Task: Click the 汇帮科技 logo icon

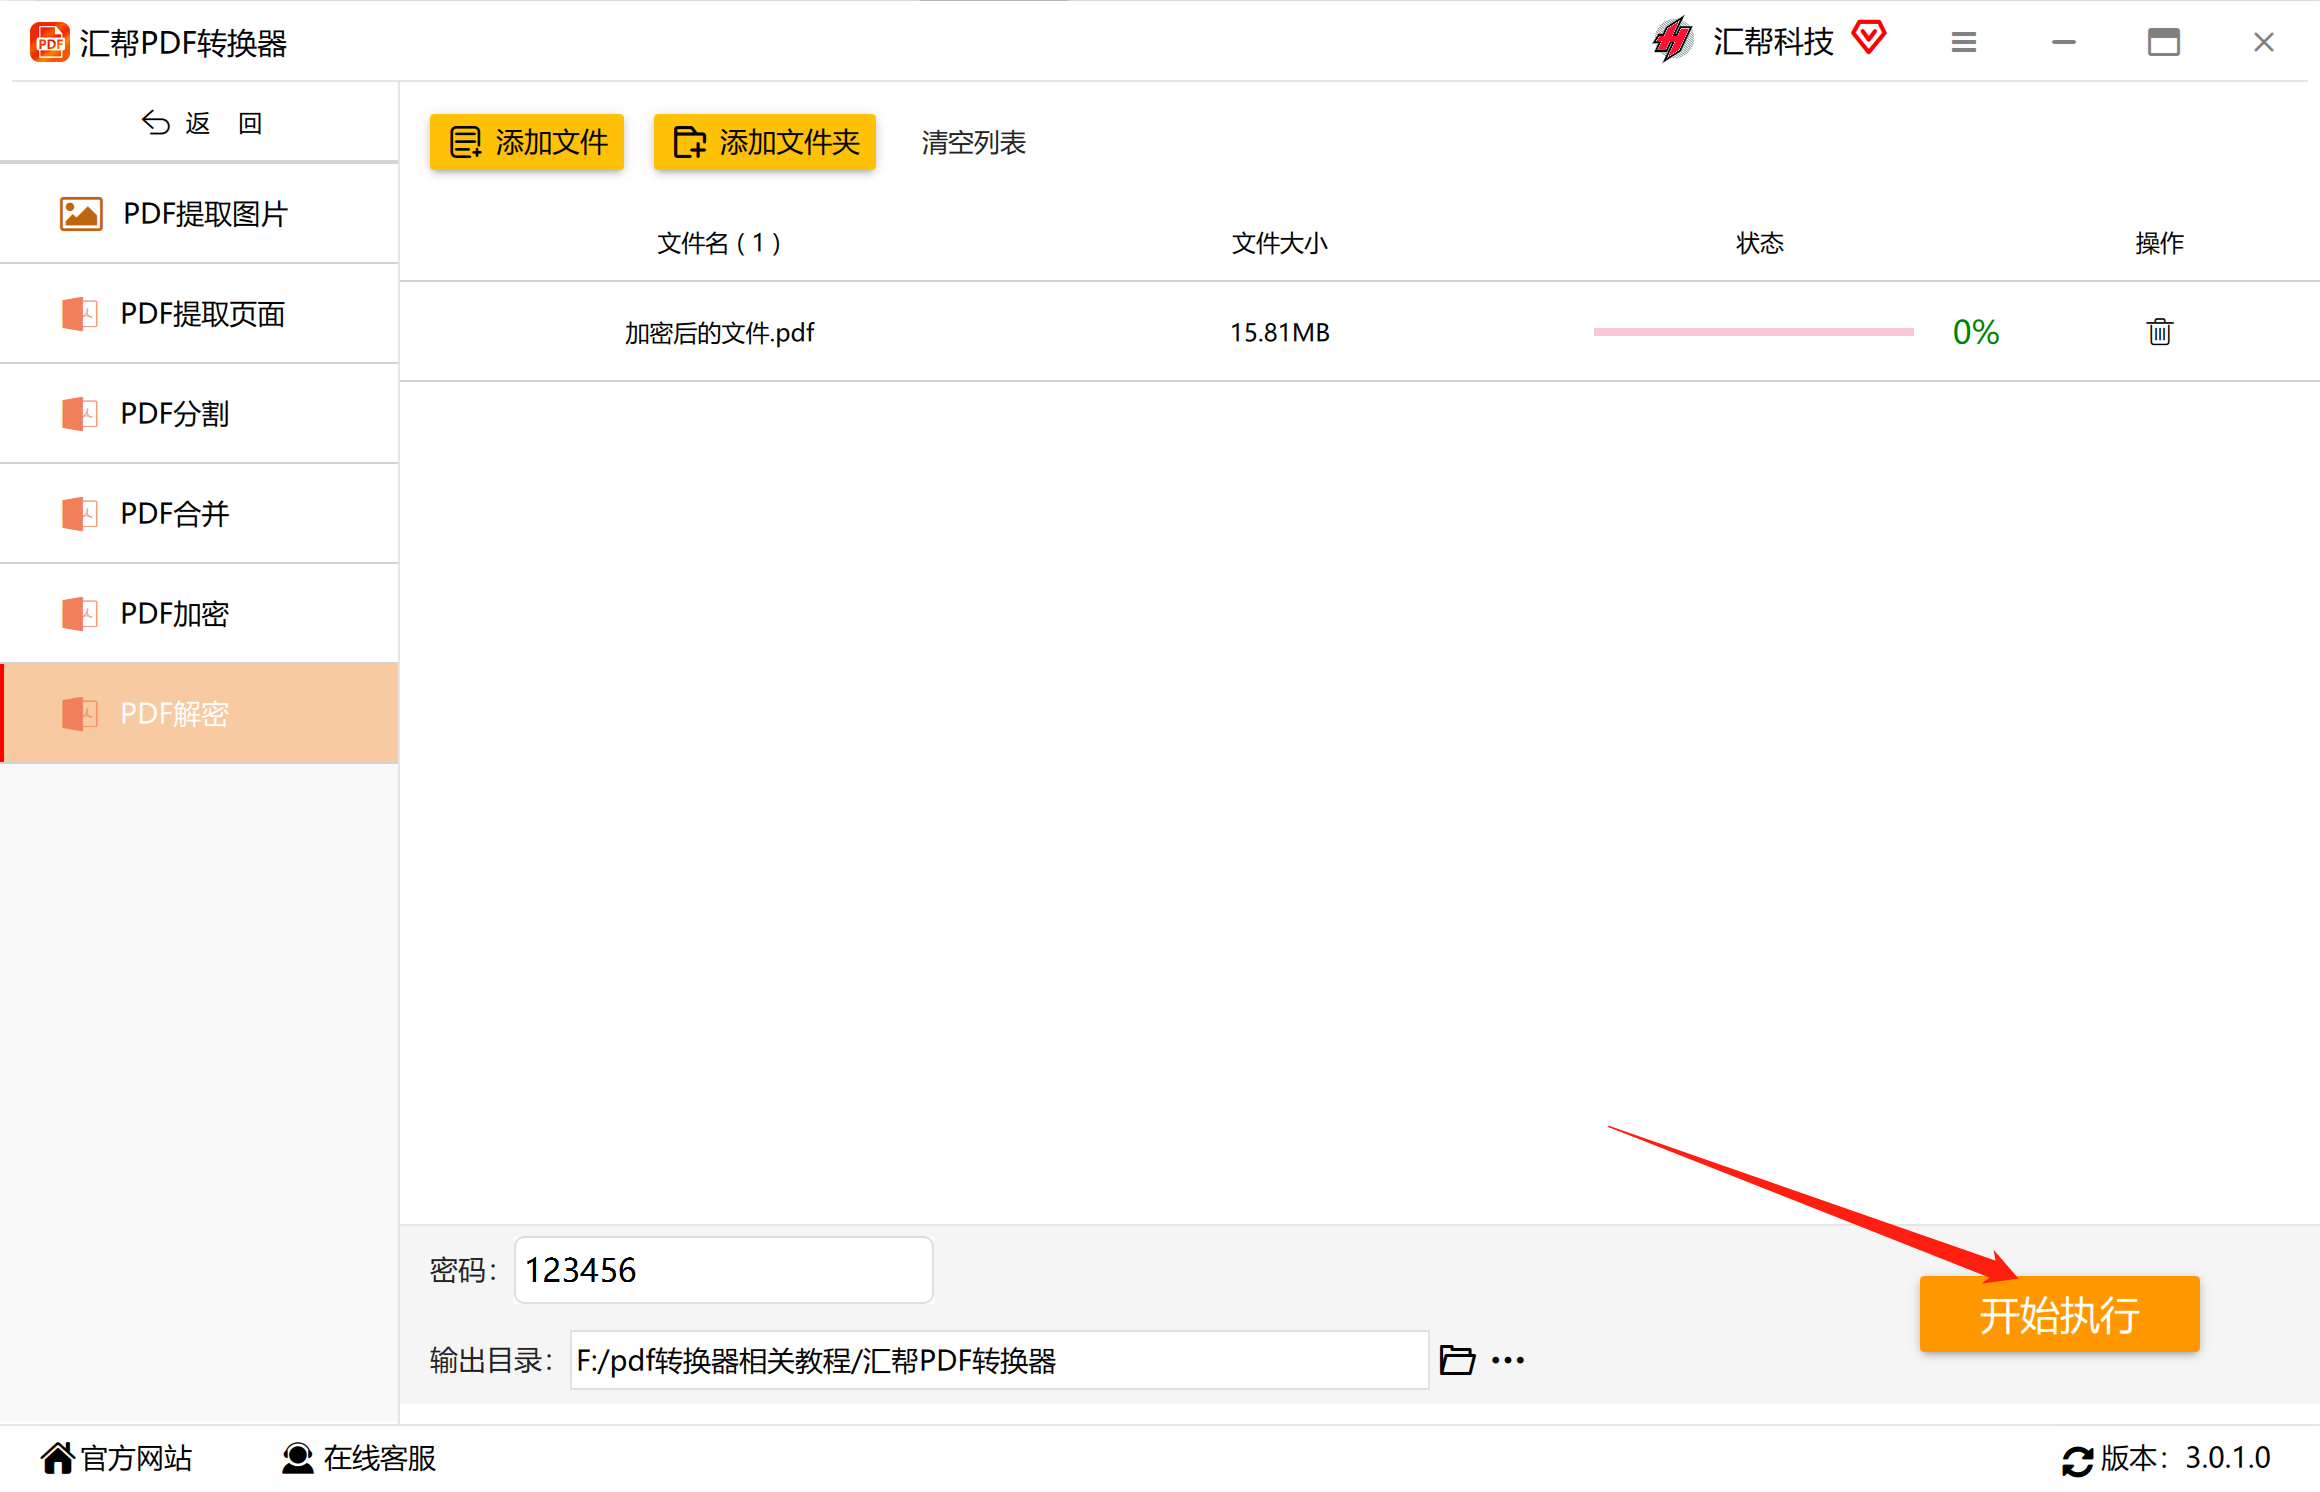Action: (1673, 40)
